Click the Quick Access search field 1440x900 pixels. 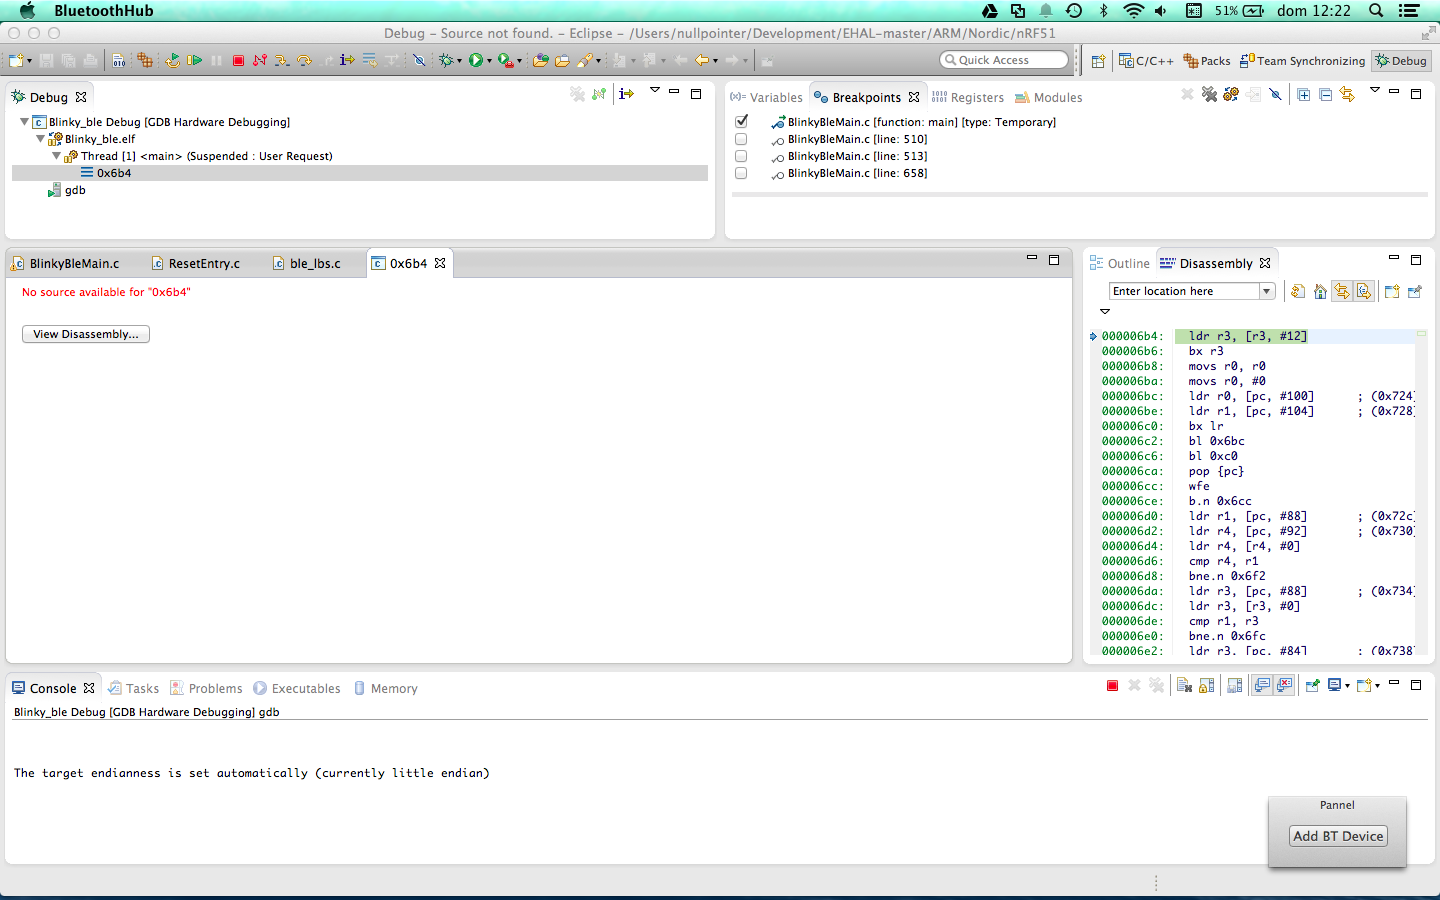(1004, 60)
